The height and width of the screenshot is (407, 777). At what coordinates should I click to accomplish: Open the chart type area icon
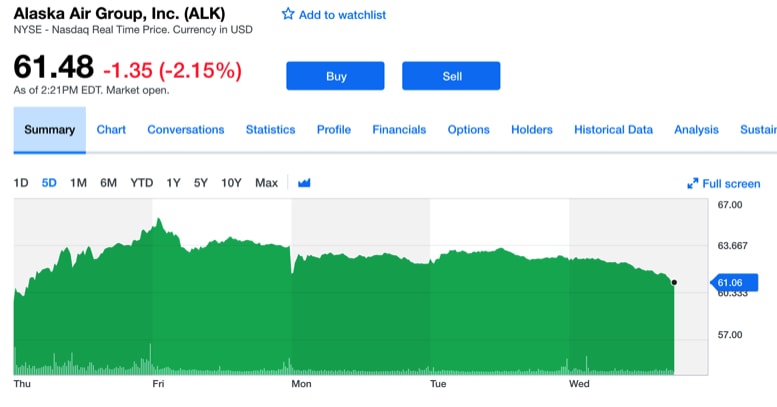[x=304, y=183]
